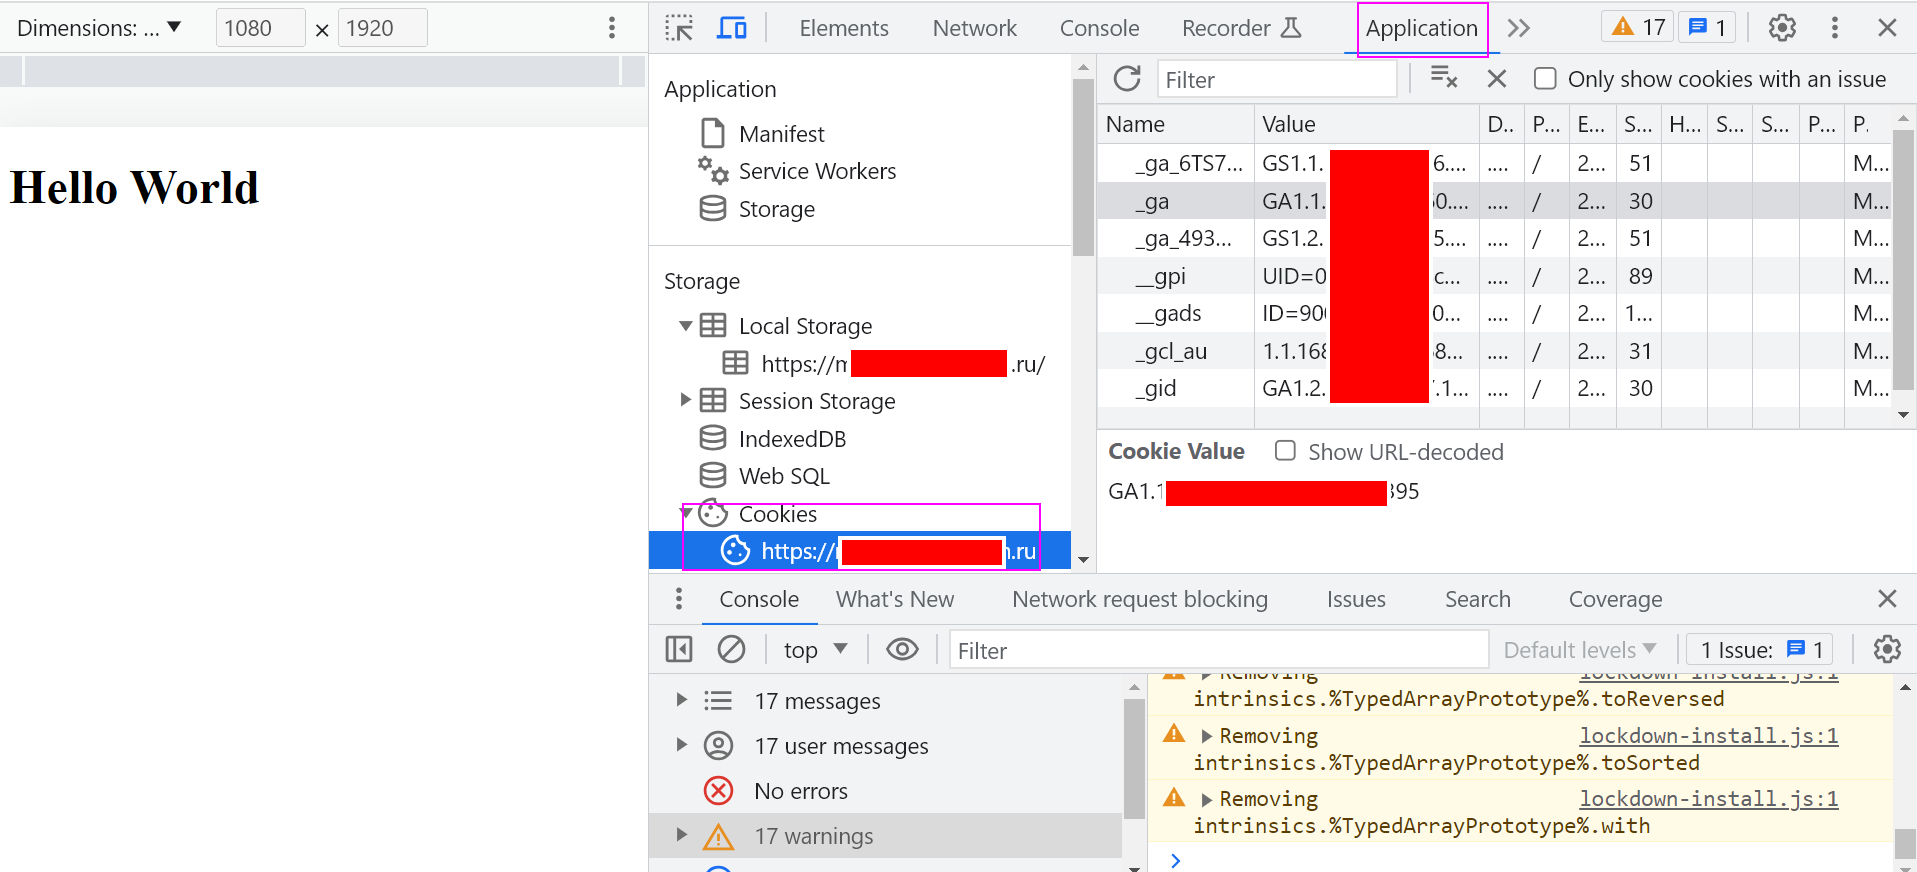This screenshot has width=1917, height=872.
Task: Refresh the cookies table
Action: 1127,79
